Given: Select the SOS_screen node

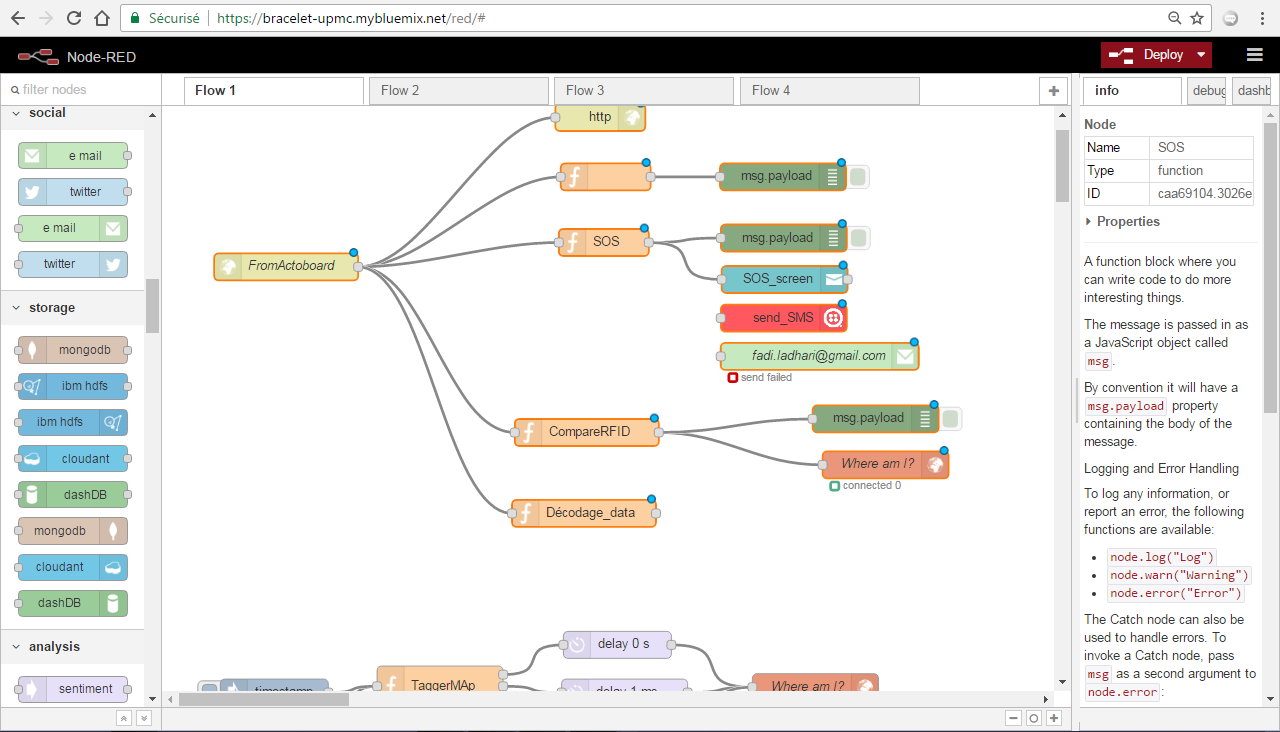Looking at the screenshot, I should 784,279.
